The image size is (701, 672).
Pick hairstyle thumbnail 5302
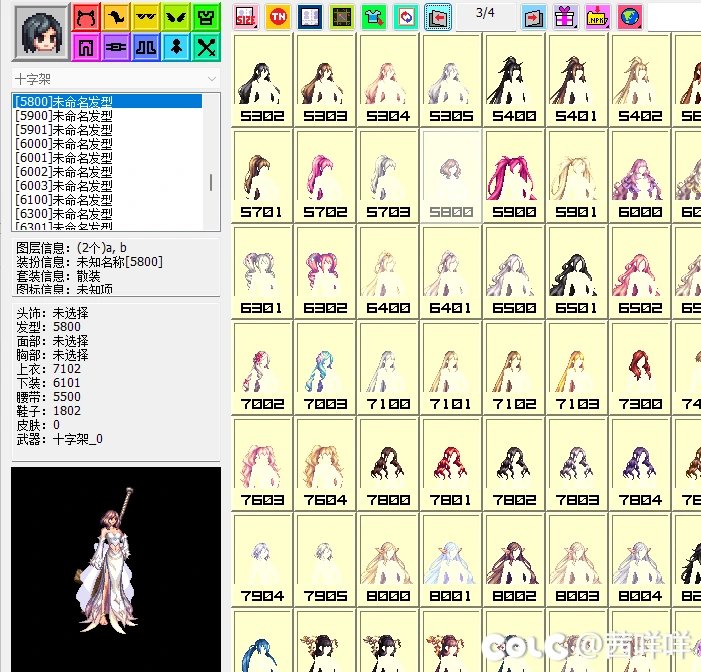[x=262, y=80]
